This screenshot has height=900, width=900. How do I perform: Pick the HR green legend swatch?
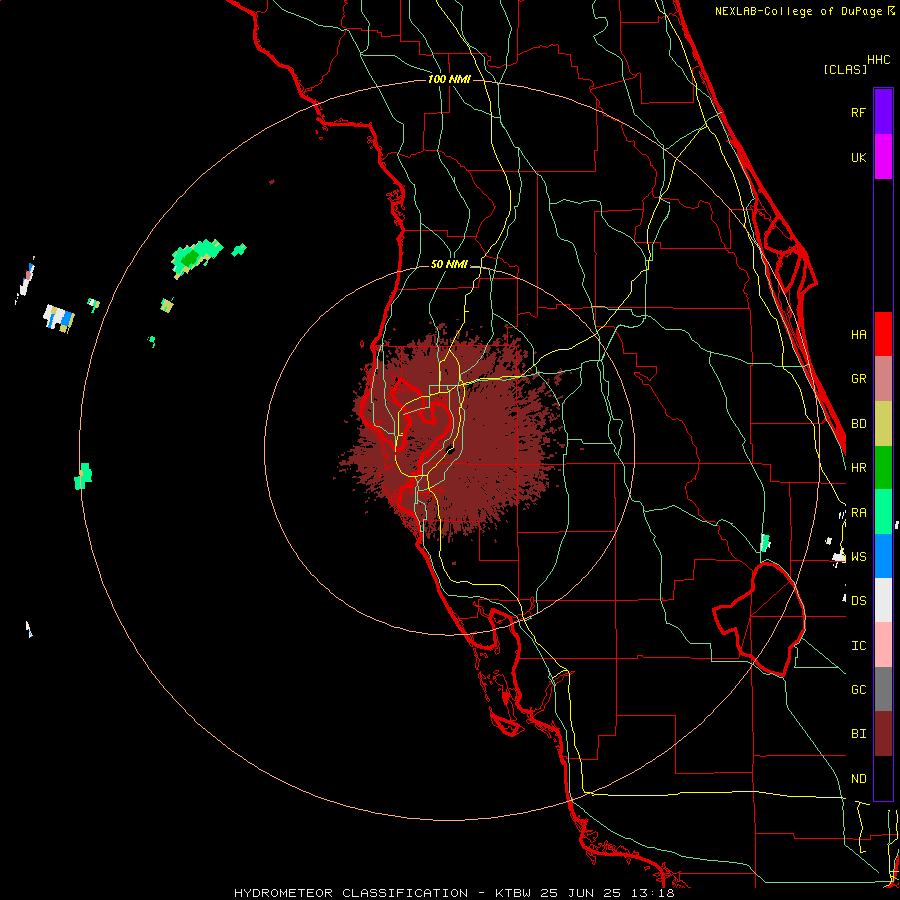(883, 468)
